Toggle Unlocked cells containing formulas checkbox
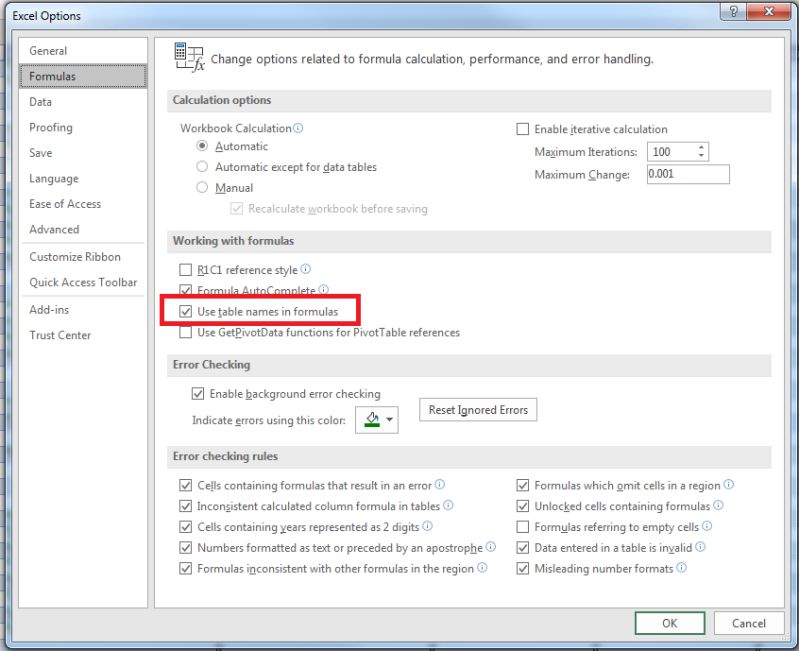This screenshot has height=651, width=799. pos(523,506)
